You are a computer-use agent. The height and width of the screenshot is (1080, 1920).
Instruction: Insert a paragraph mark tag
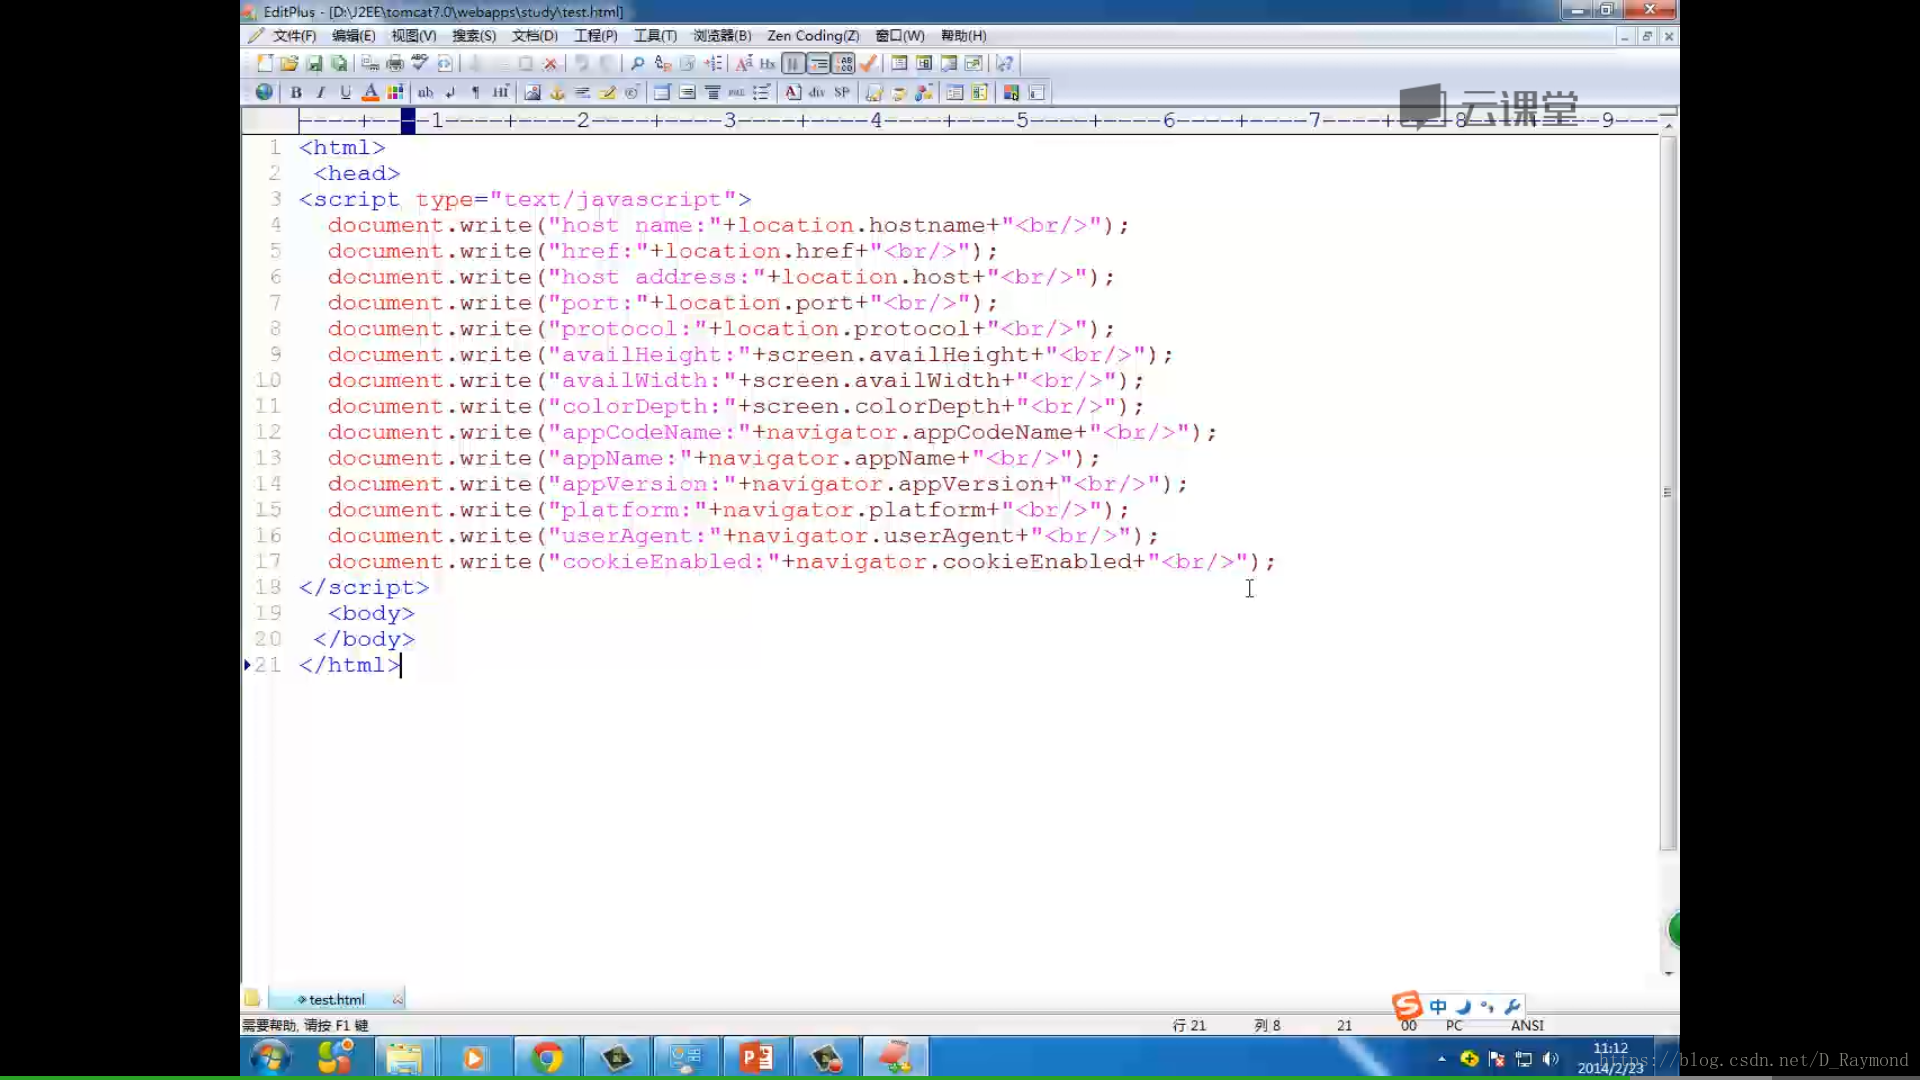[x=475, y=92]
